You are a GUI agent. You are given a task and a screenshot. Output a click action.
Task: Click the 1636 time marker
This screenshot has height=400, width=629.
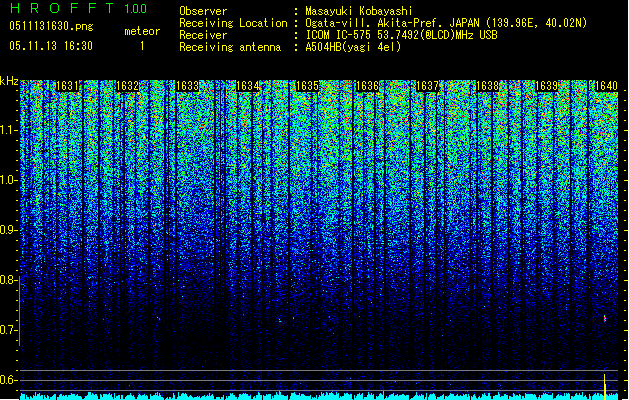[367, 86]
